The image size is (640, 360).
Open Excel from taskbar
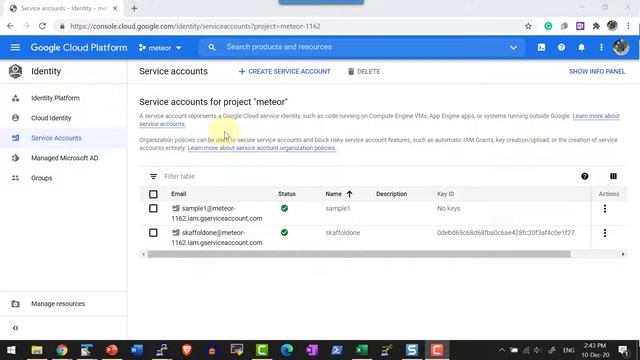pos(362,350)
